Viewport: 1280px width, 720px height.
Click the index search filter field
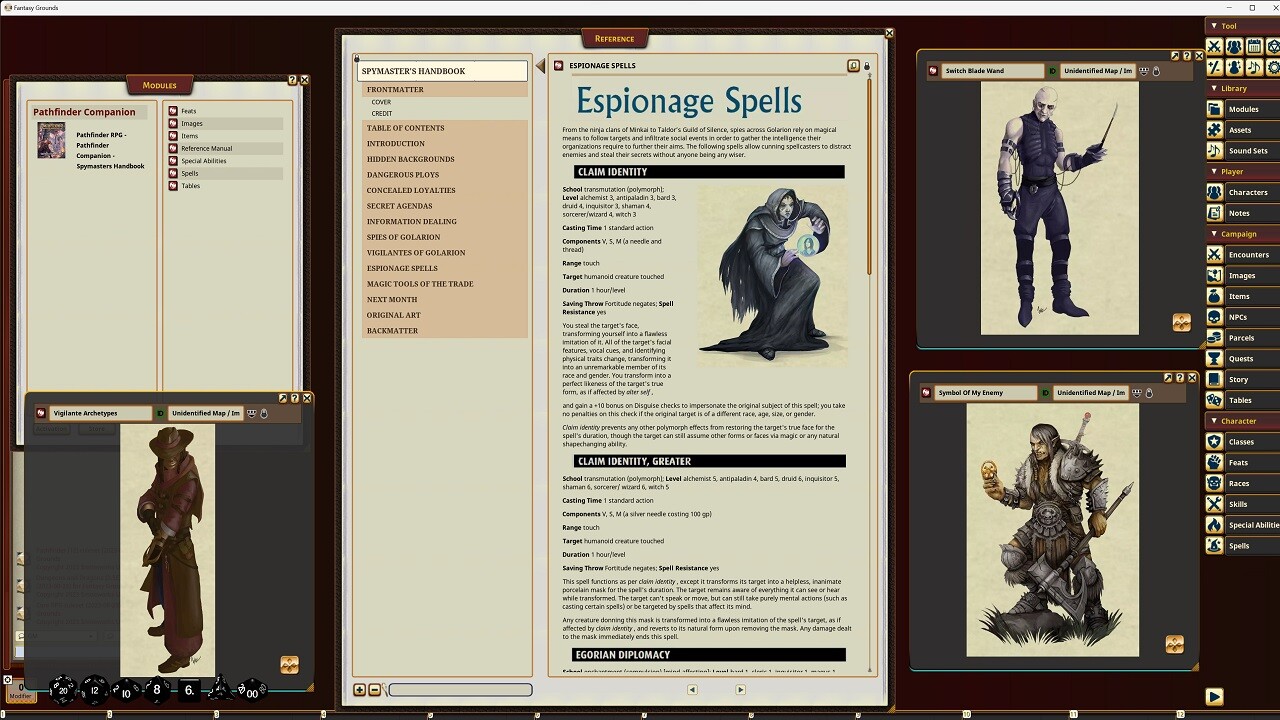(460, 689)
